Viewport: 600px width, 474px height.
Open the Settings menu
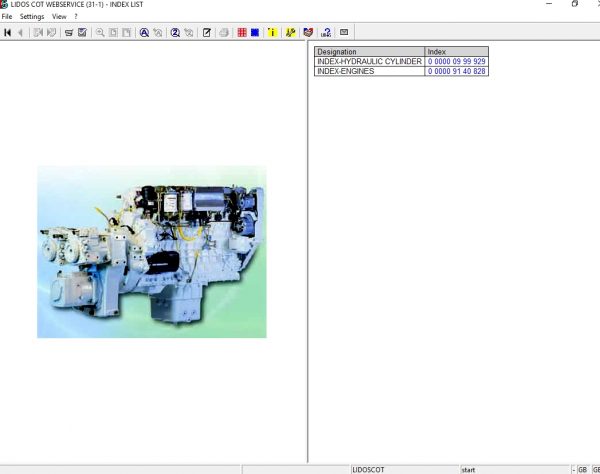point(32,16)
